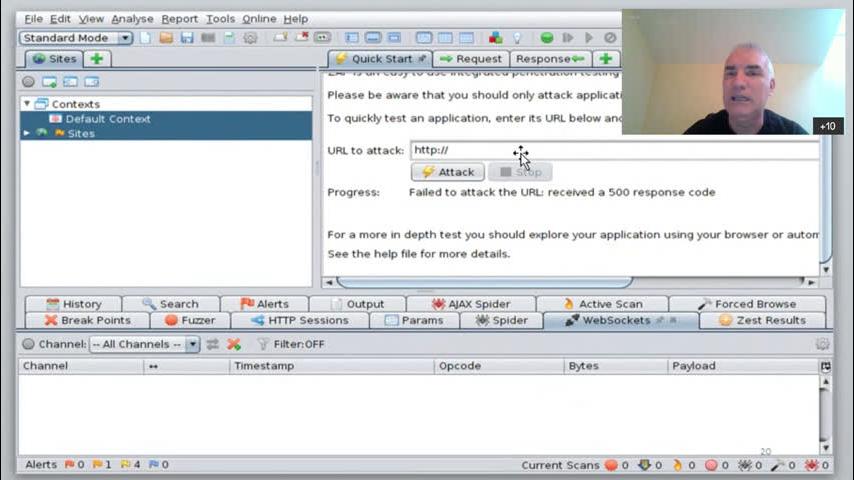854x480 pixels.
Task: Add a new tab beside the Sites tab
Action: click(97, 59)
